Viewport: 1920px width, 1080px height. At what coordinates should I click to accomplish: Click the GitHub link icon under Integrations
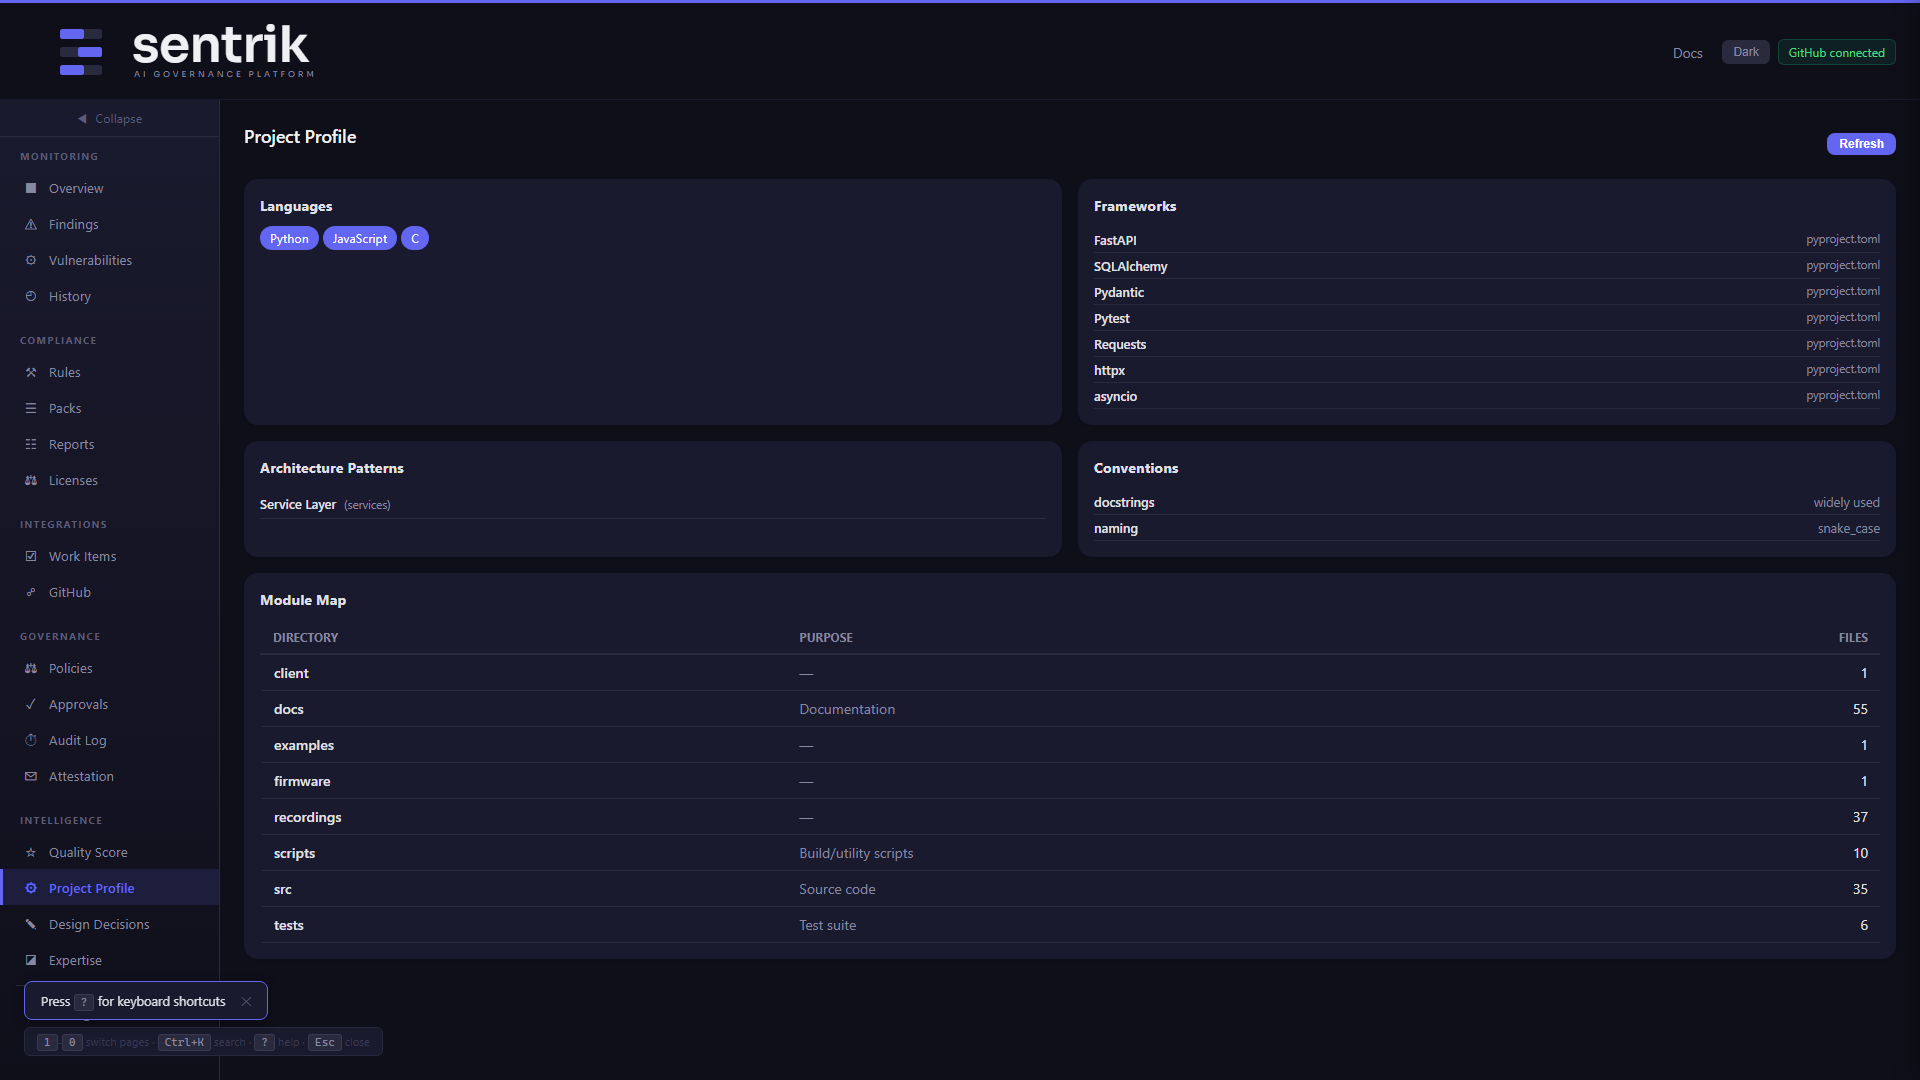click(31, 592)
